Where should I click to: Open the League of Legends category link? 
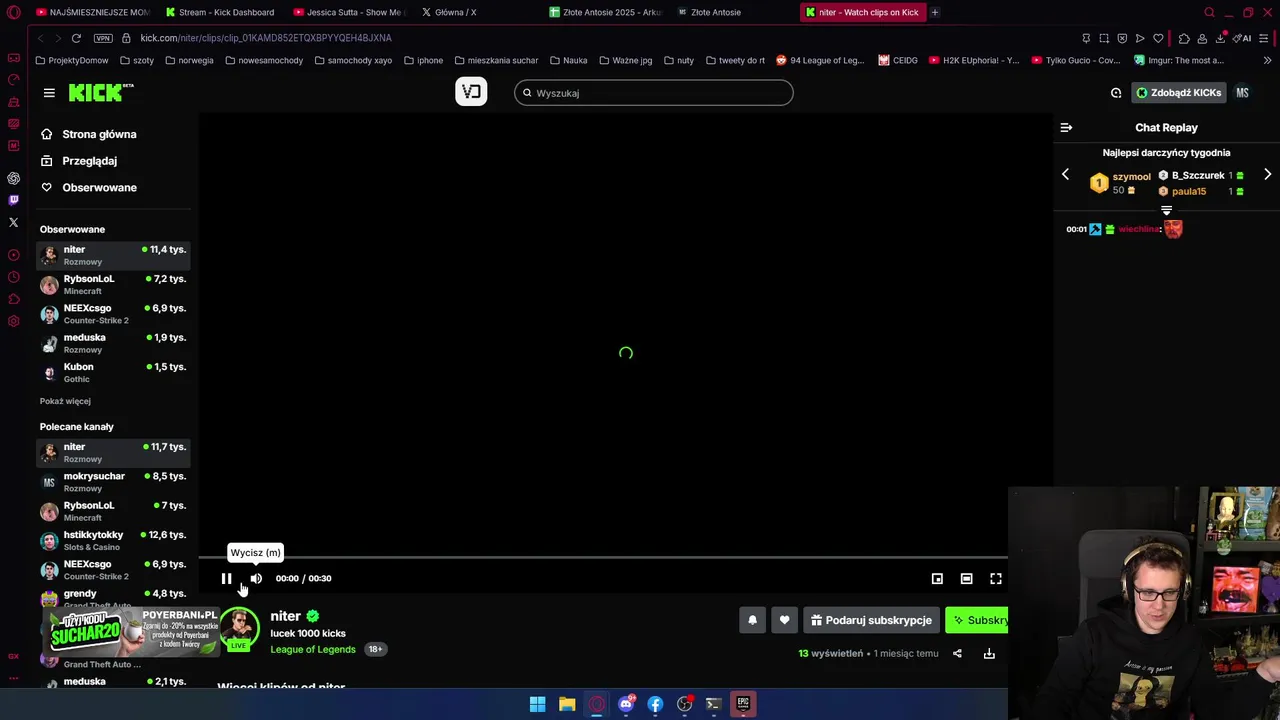(x=313, y=649)
